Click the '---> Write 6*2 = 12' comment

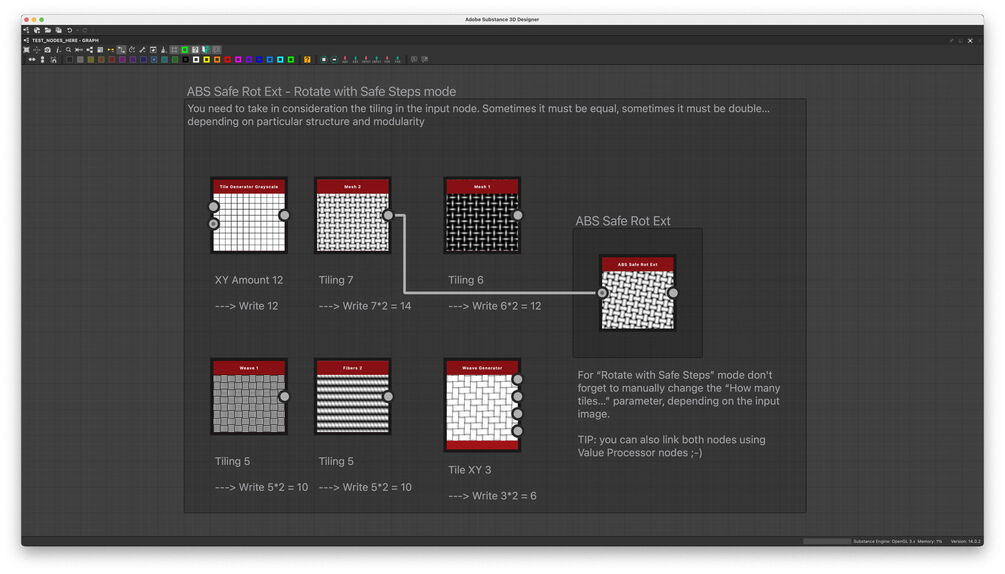tap(494, 306)
